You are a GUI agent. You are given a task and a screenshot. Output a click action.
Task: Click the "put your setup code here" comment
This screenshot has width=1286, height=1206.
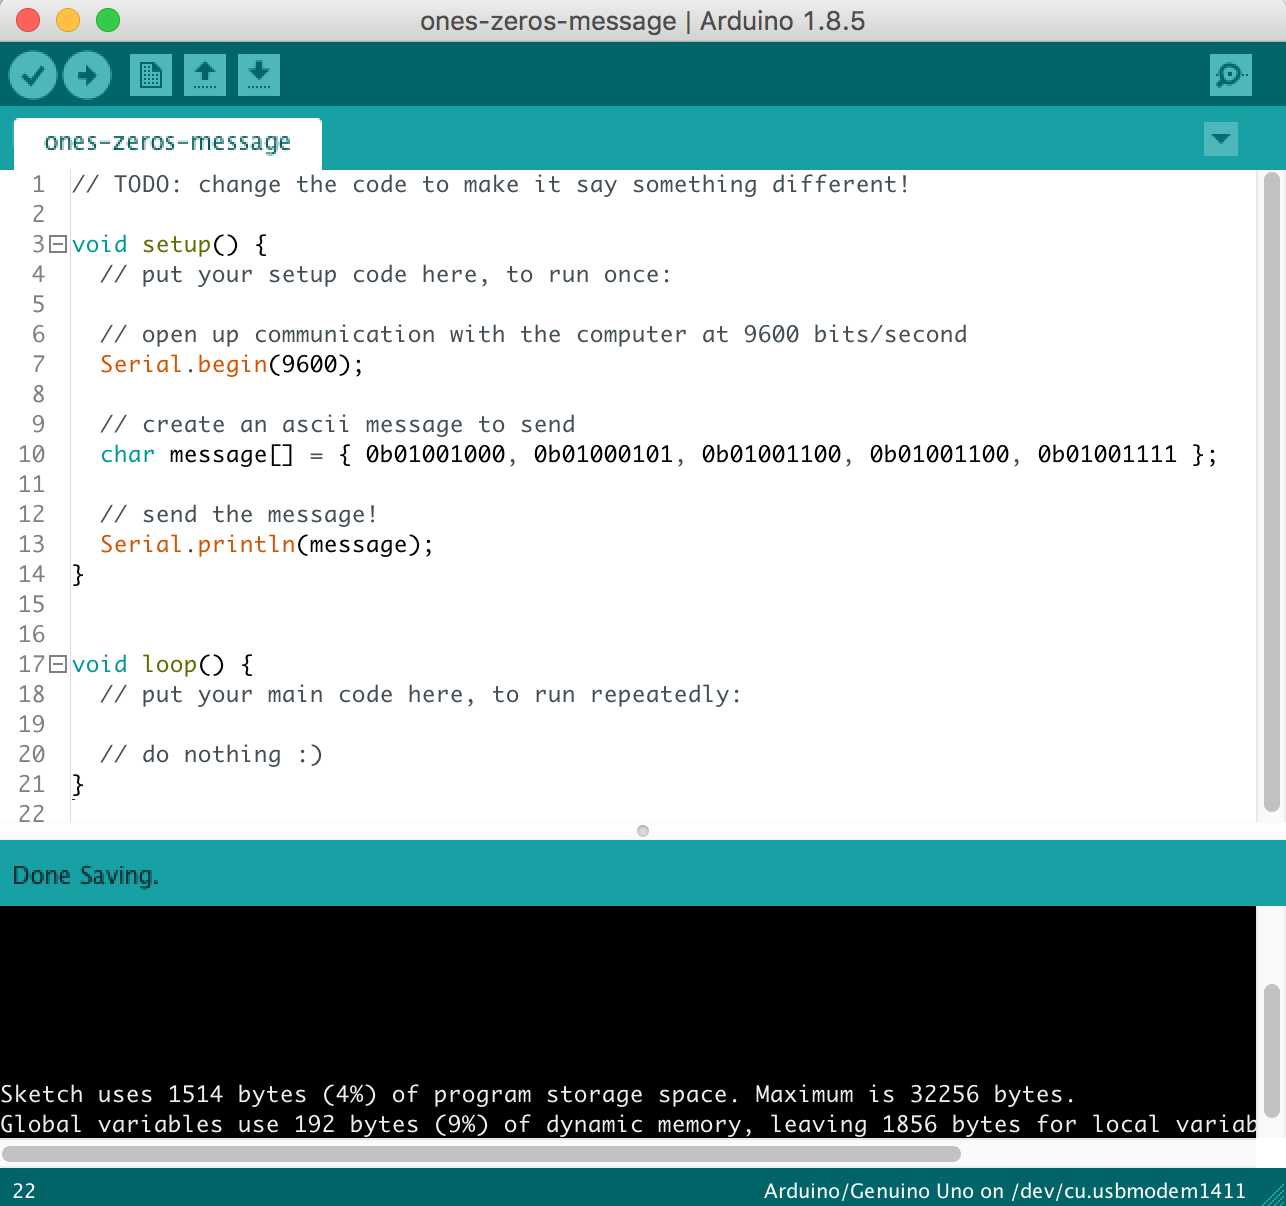(x=385, y=275)
